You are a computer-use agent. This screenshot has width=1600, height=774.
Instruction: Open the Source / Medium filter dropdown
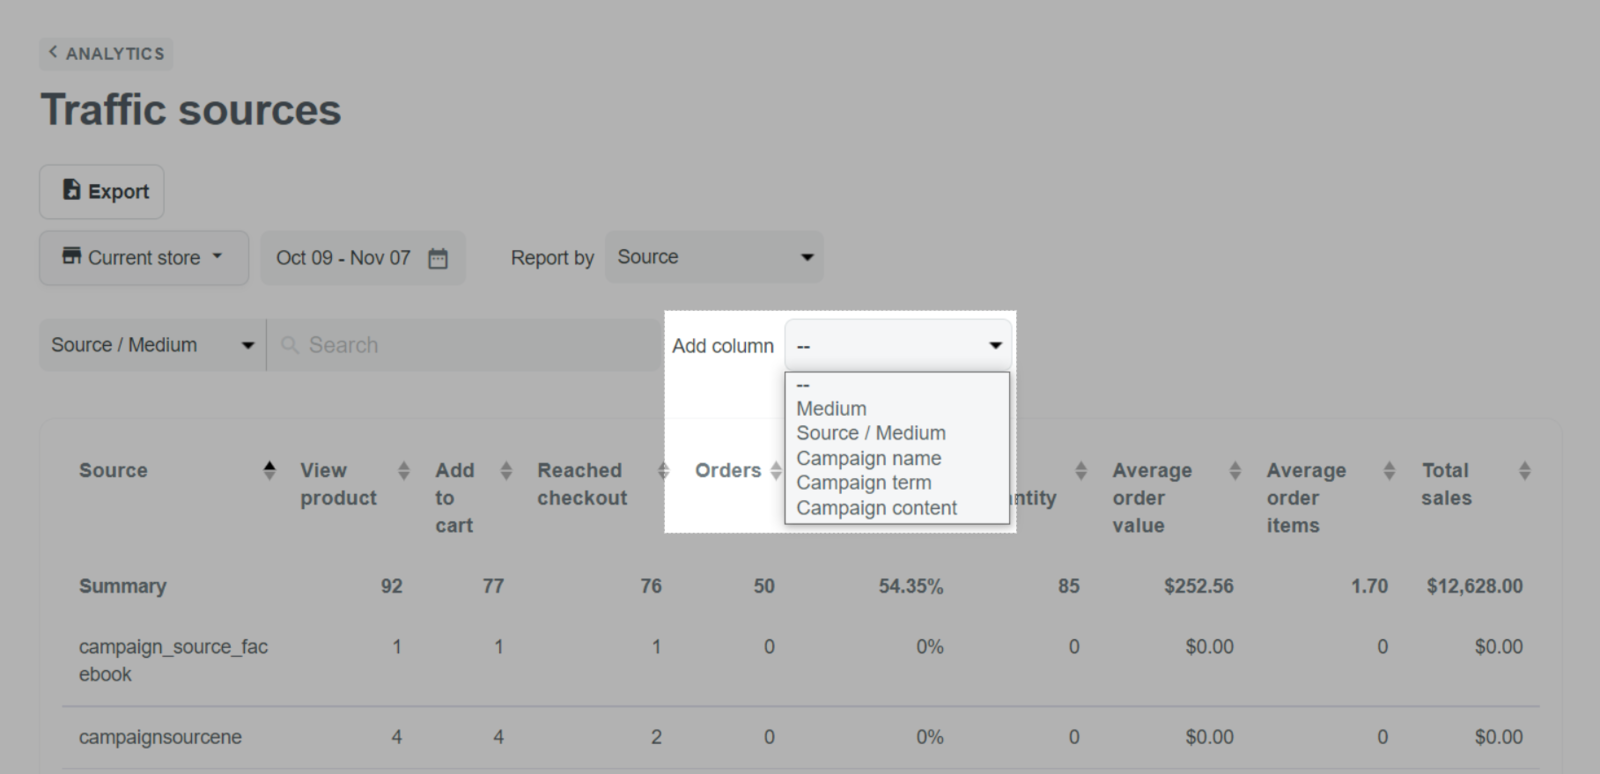(152, 345)
